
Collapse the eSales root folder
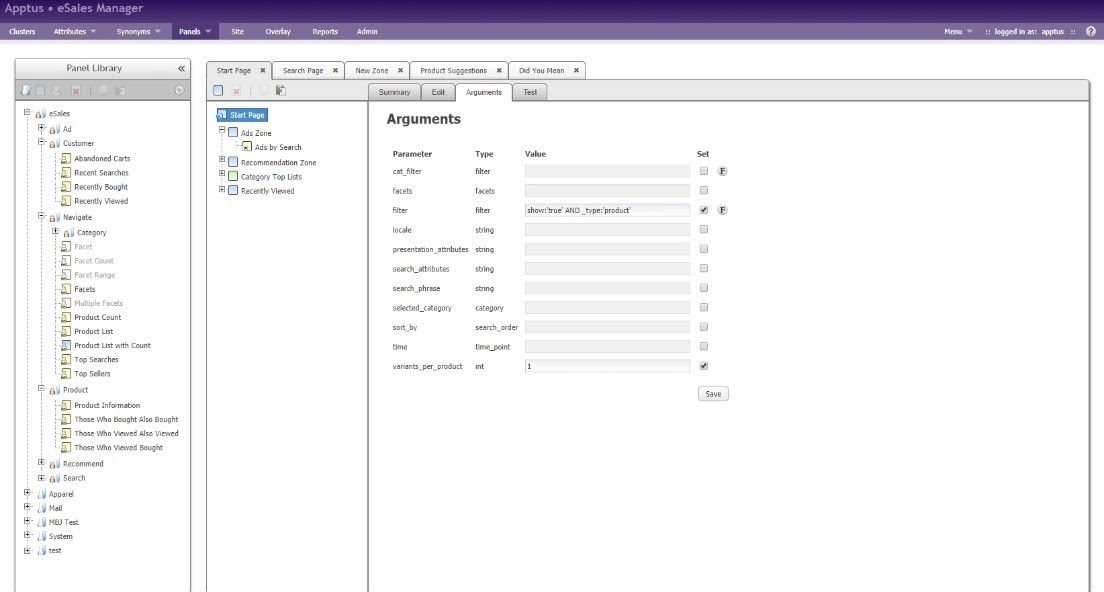click(x=27, y=113)
